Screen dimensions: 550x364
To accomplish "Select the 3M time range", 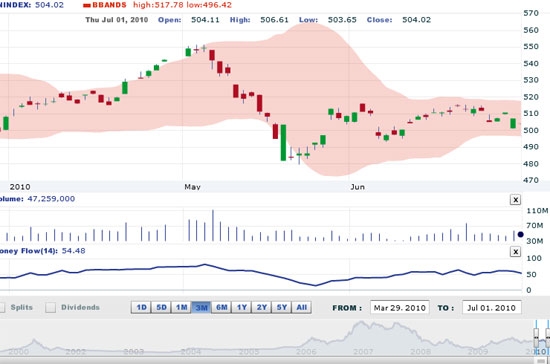I will [x=201, y=308].
